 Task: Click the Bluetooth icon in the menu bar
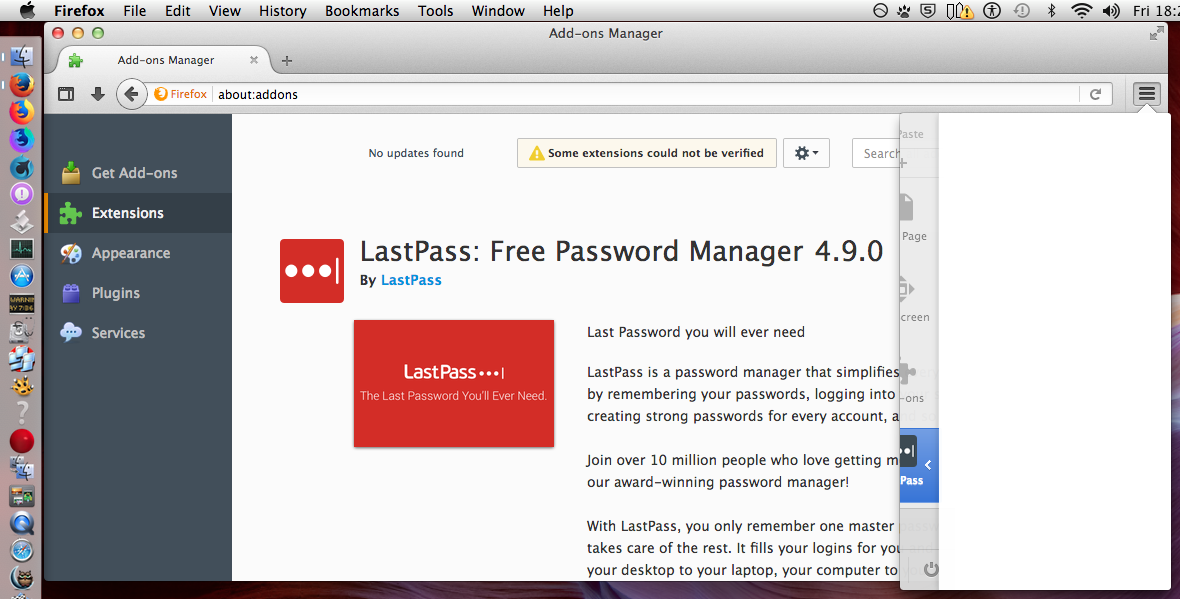pos(1052,11)
